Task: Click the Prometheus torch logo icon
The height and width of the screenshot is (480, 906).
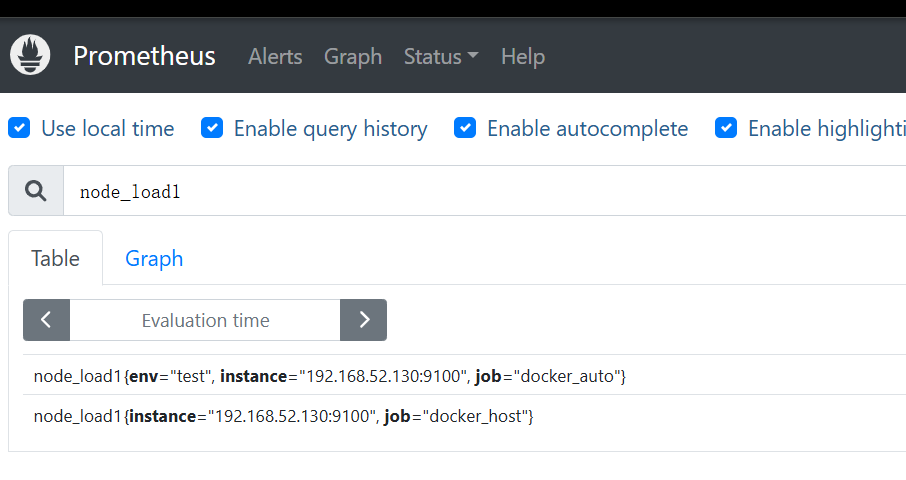Action: pos(30,55)
